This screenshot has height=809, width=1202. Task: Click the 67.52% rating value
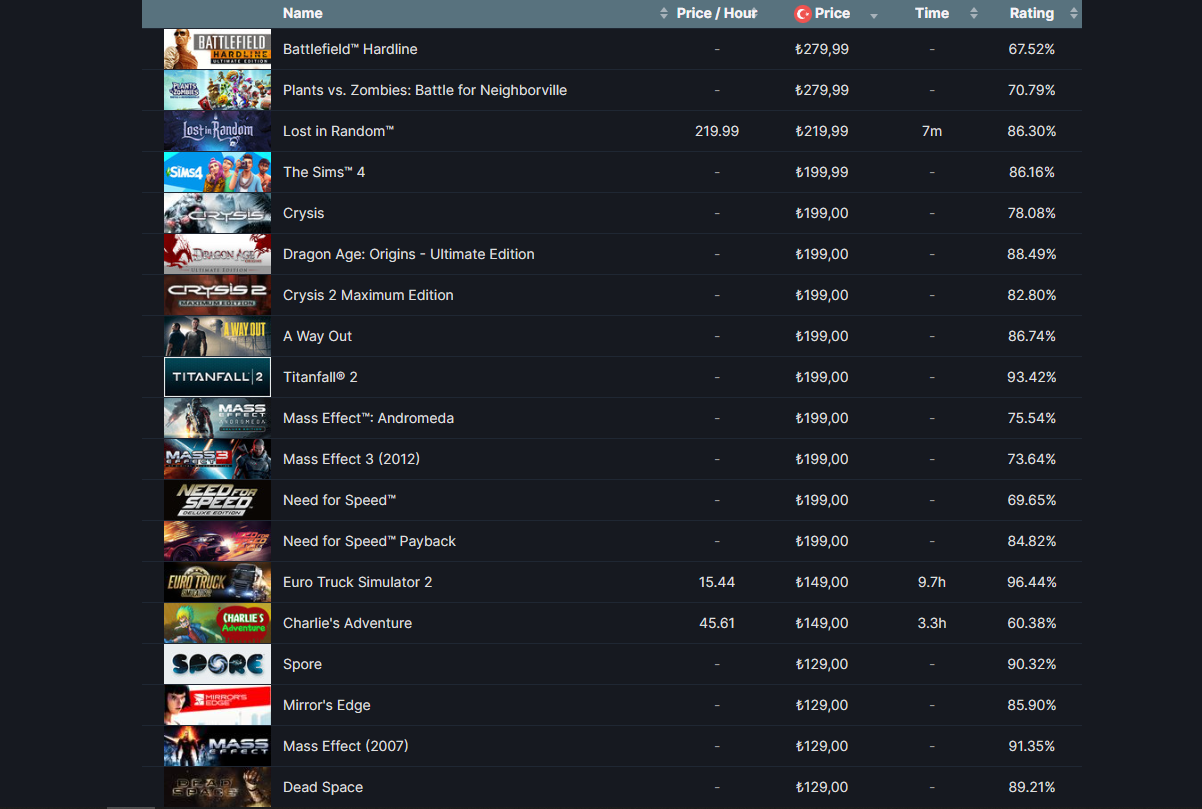[x=1032, y=49]
